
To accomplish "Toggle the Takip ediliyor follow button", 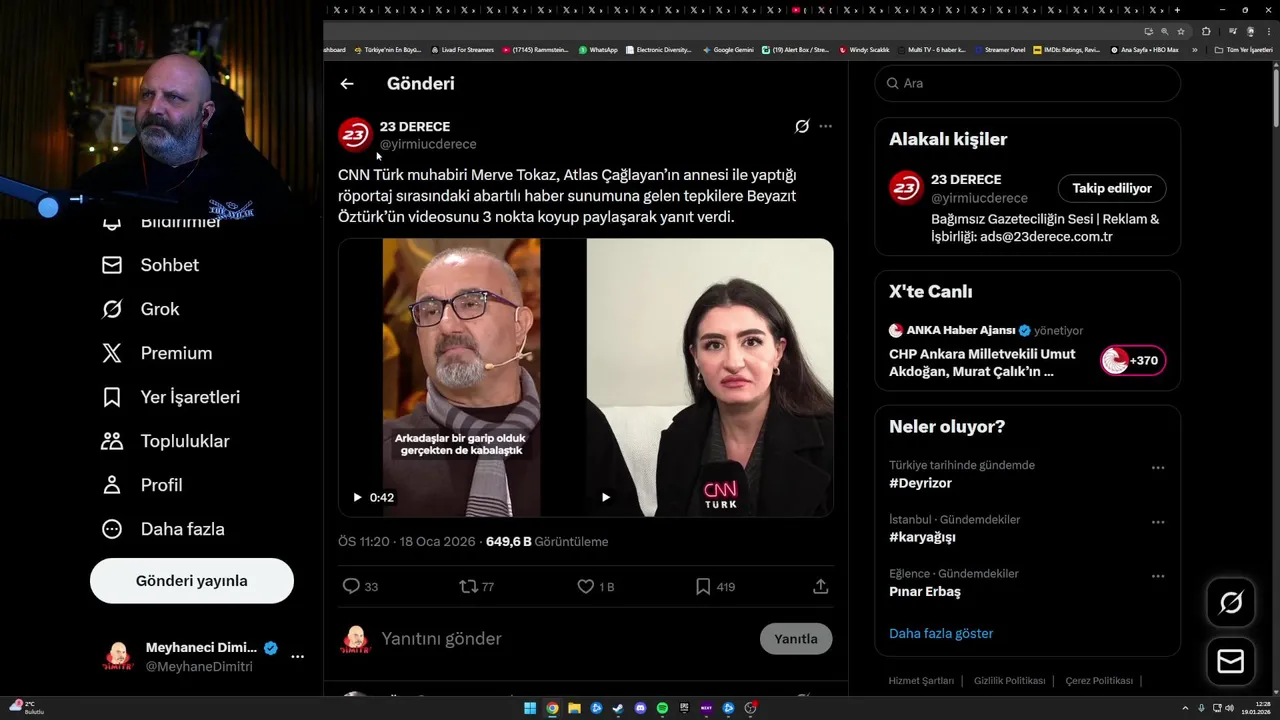I will (x=1112, y=188).
